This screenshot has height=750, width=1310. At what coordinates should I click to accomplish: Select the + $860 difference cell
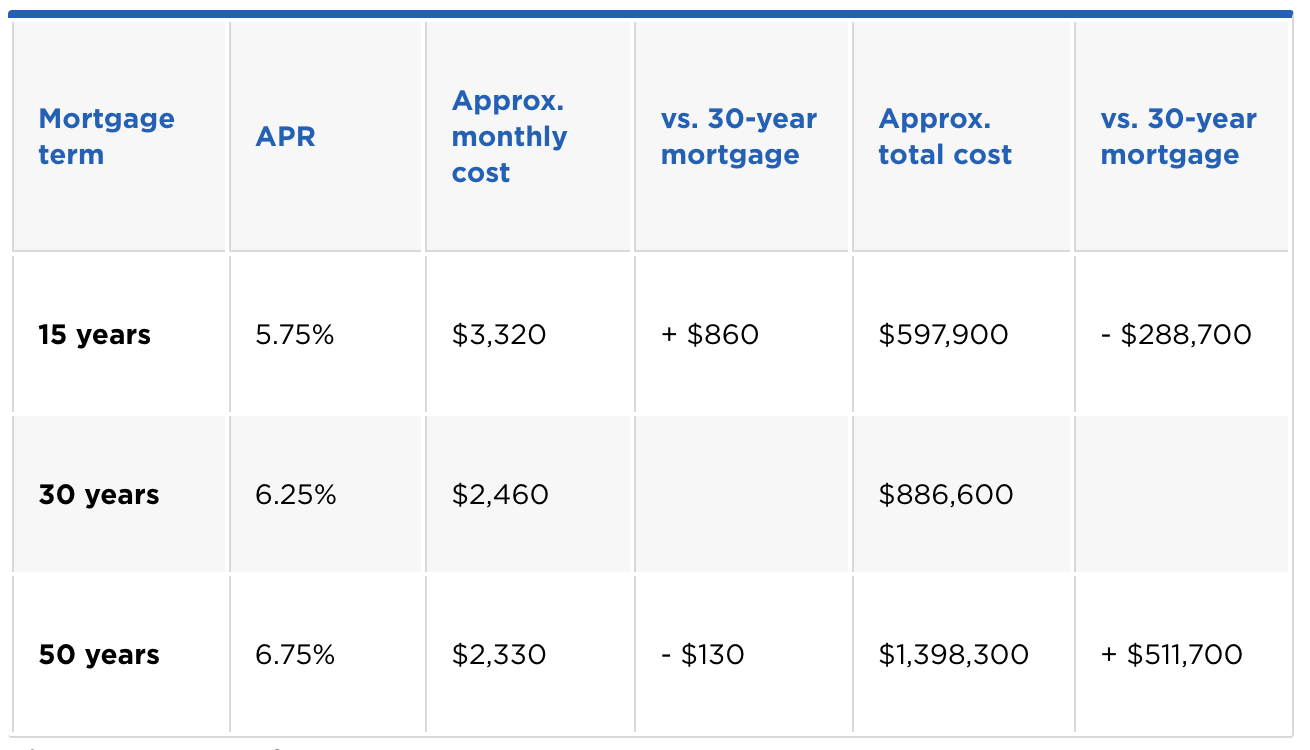coord(710,334)
